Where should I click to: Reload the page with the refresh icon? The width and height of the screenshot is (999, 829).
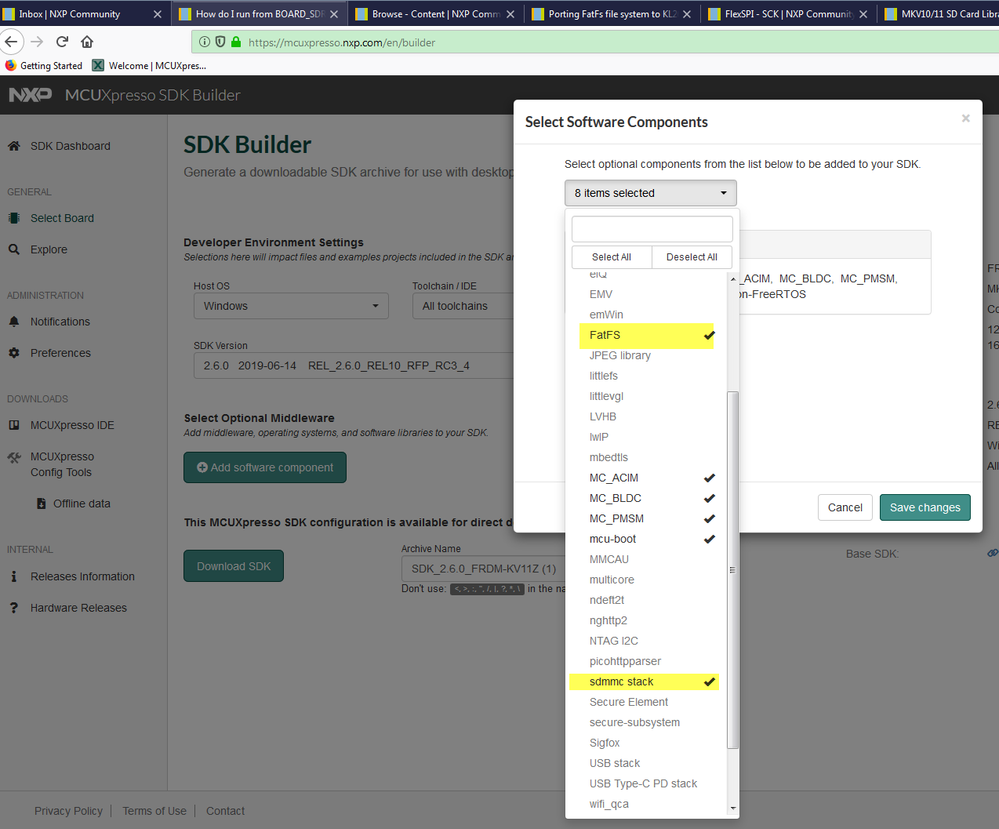point(62,42)
